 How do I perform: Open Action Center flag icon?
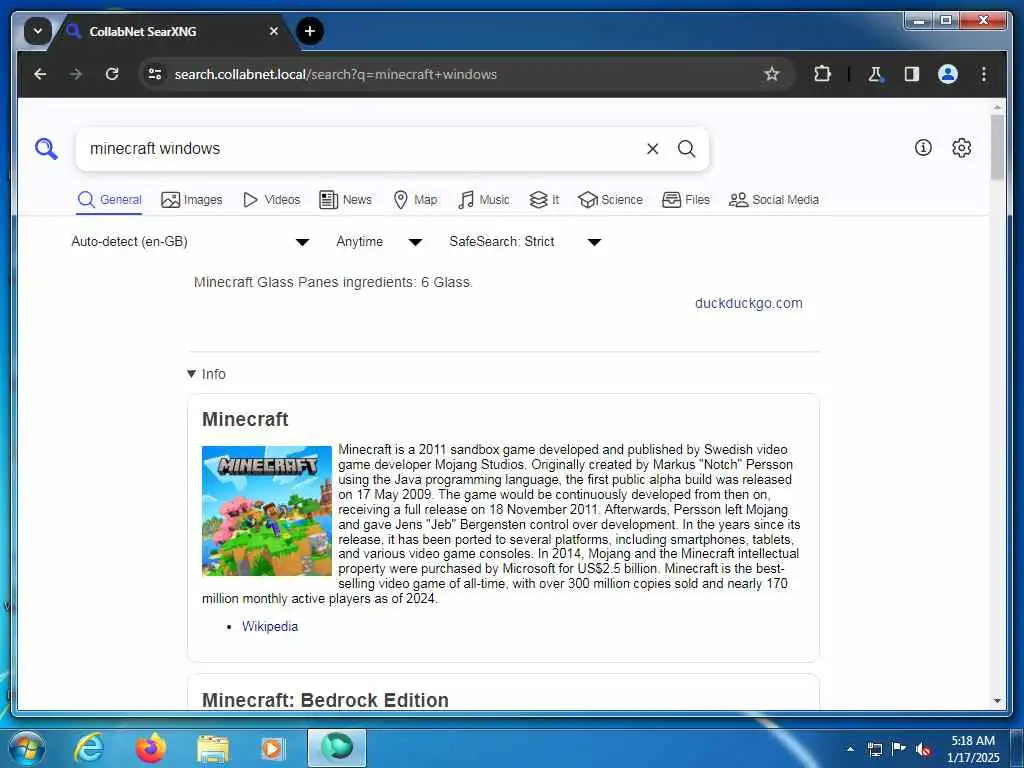[898, 748]
